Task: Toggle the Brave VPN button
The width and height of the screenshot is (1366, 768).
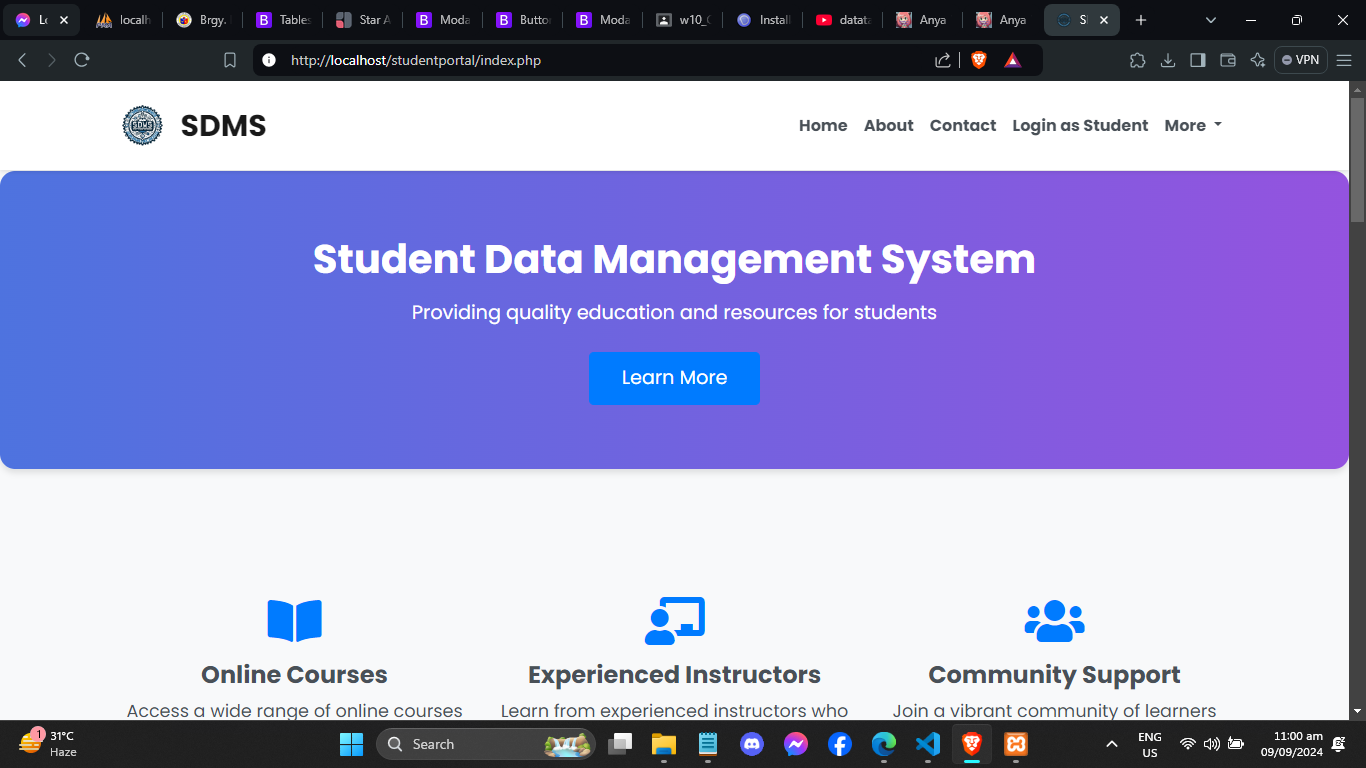Action: click(1300, 60)
